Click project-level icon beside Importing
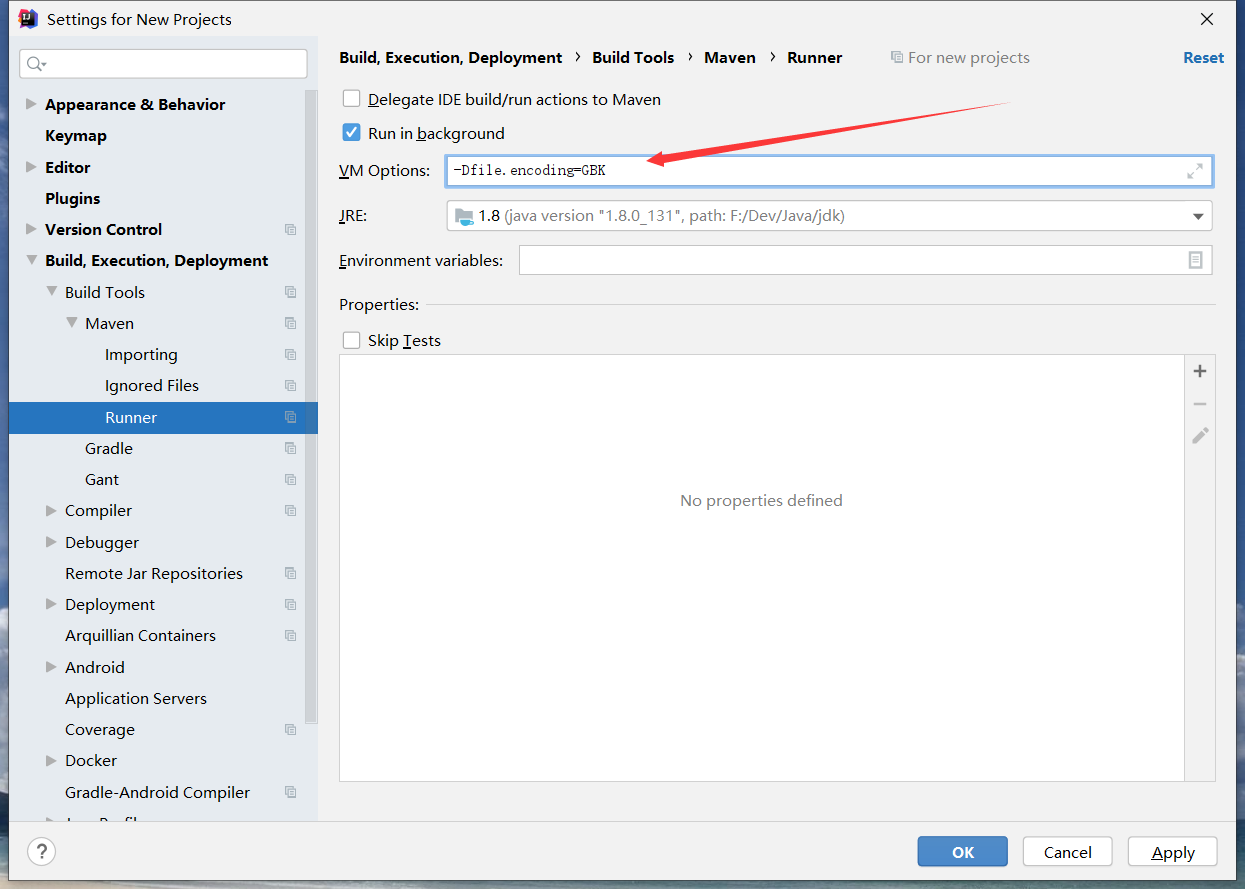Screen dimensions: 1245x889 pos(290,355)
